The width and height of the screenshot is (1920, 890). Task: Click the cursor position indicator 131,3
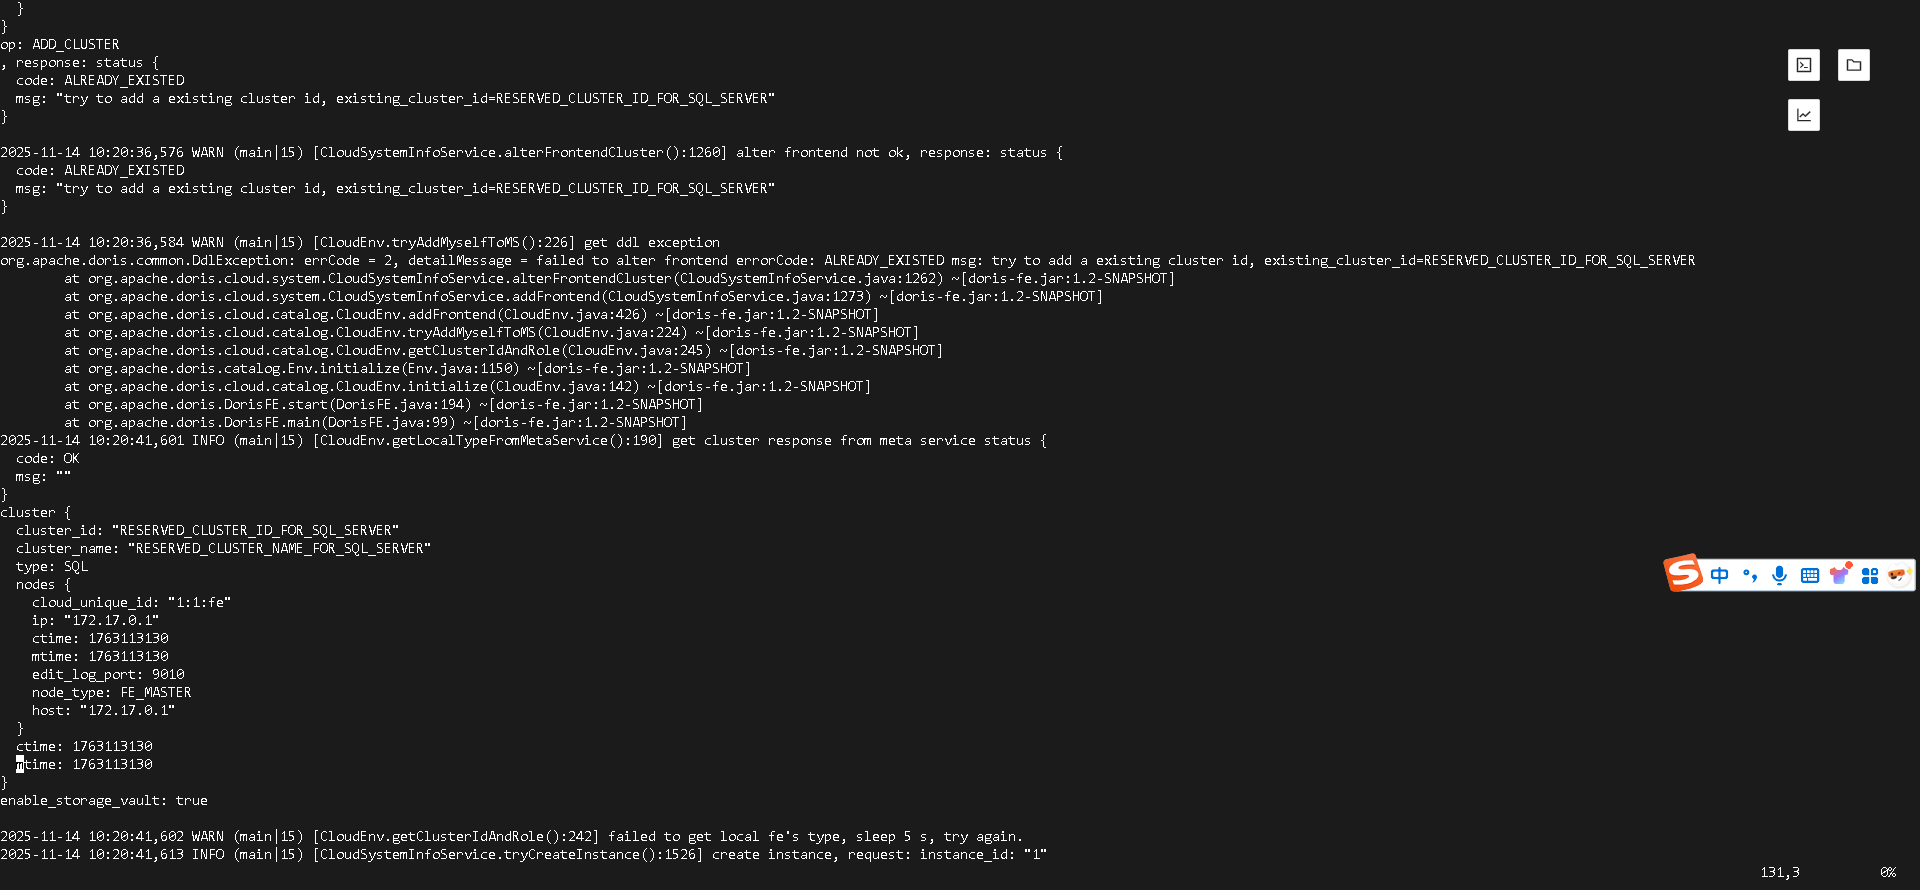click(1781, 872)
